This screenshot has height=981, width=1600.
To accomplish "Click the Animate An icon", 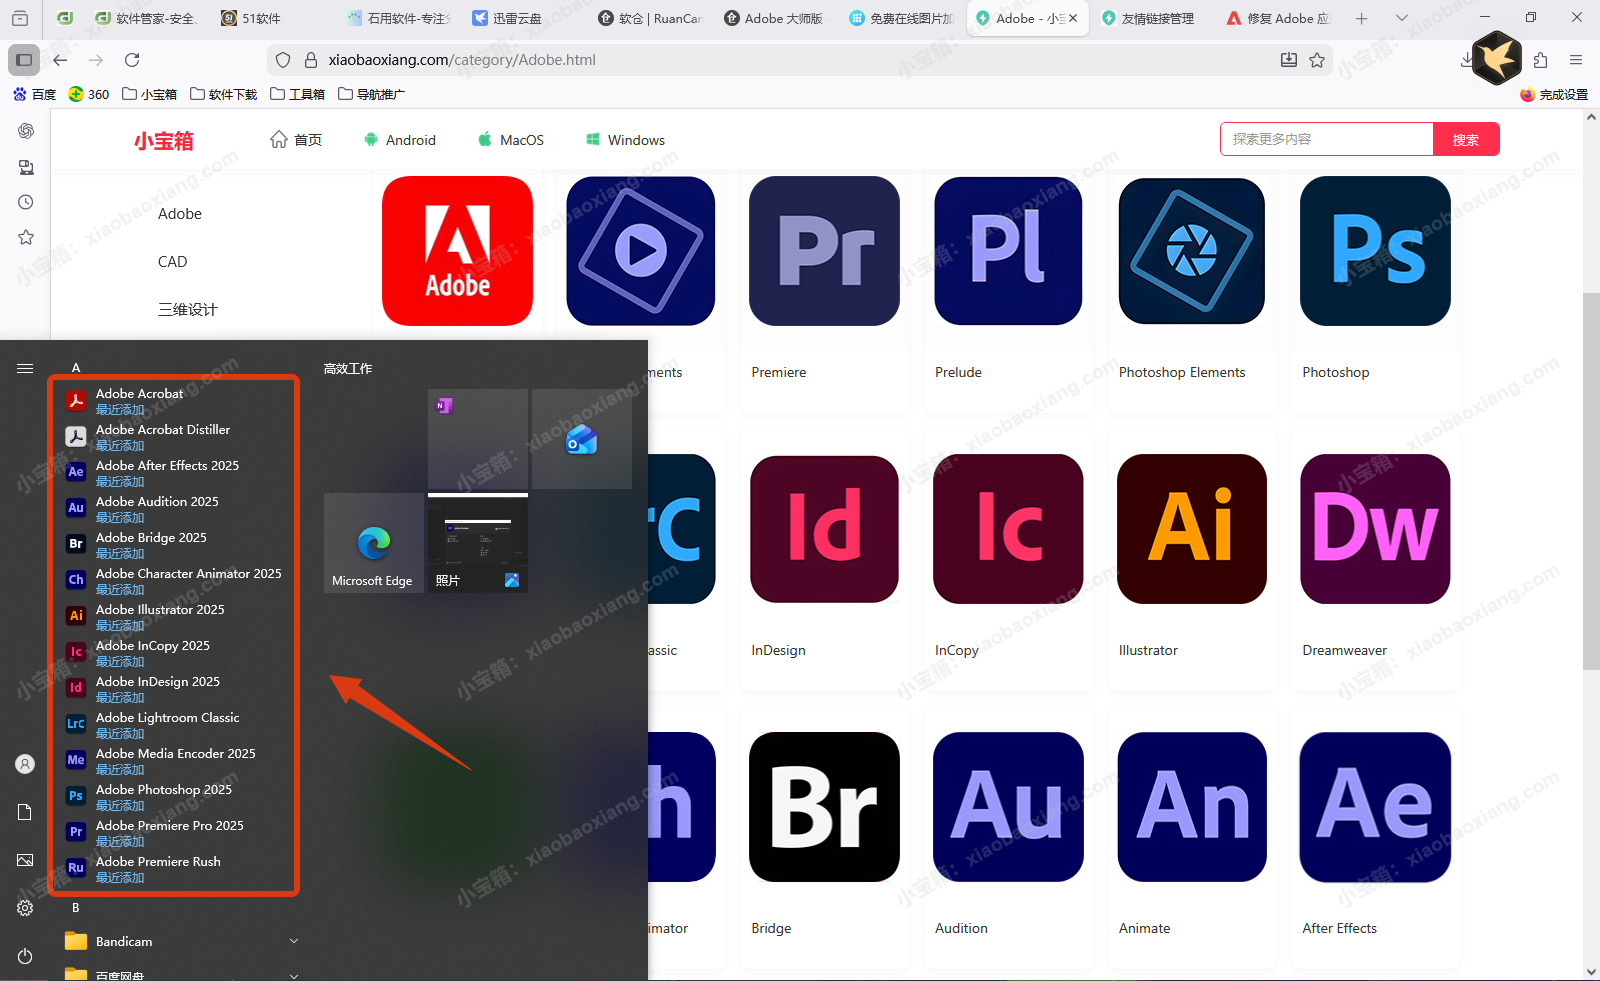I will [1190, 806].
